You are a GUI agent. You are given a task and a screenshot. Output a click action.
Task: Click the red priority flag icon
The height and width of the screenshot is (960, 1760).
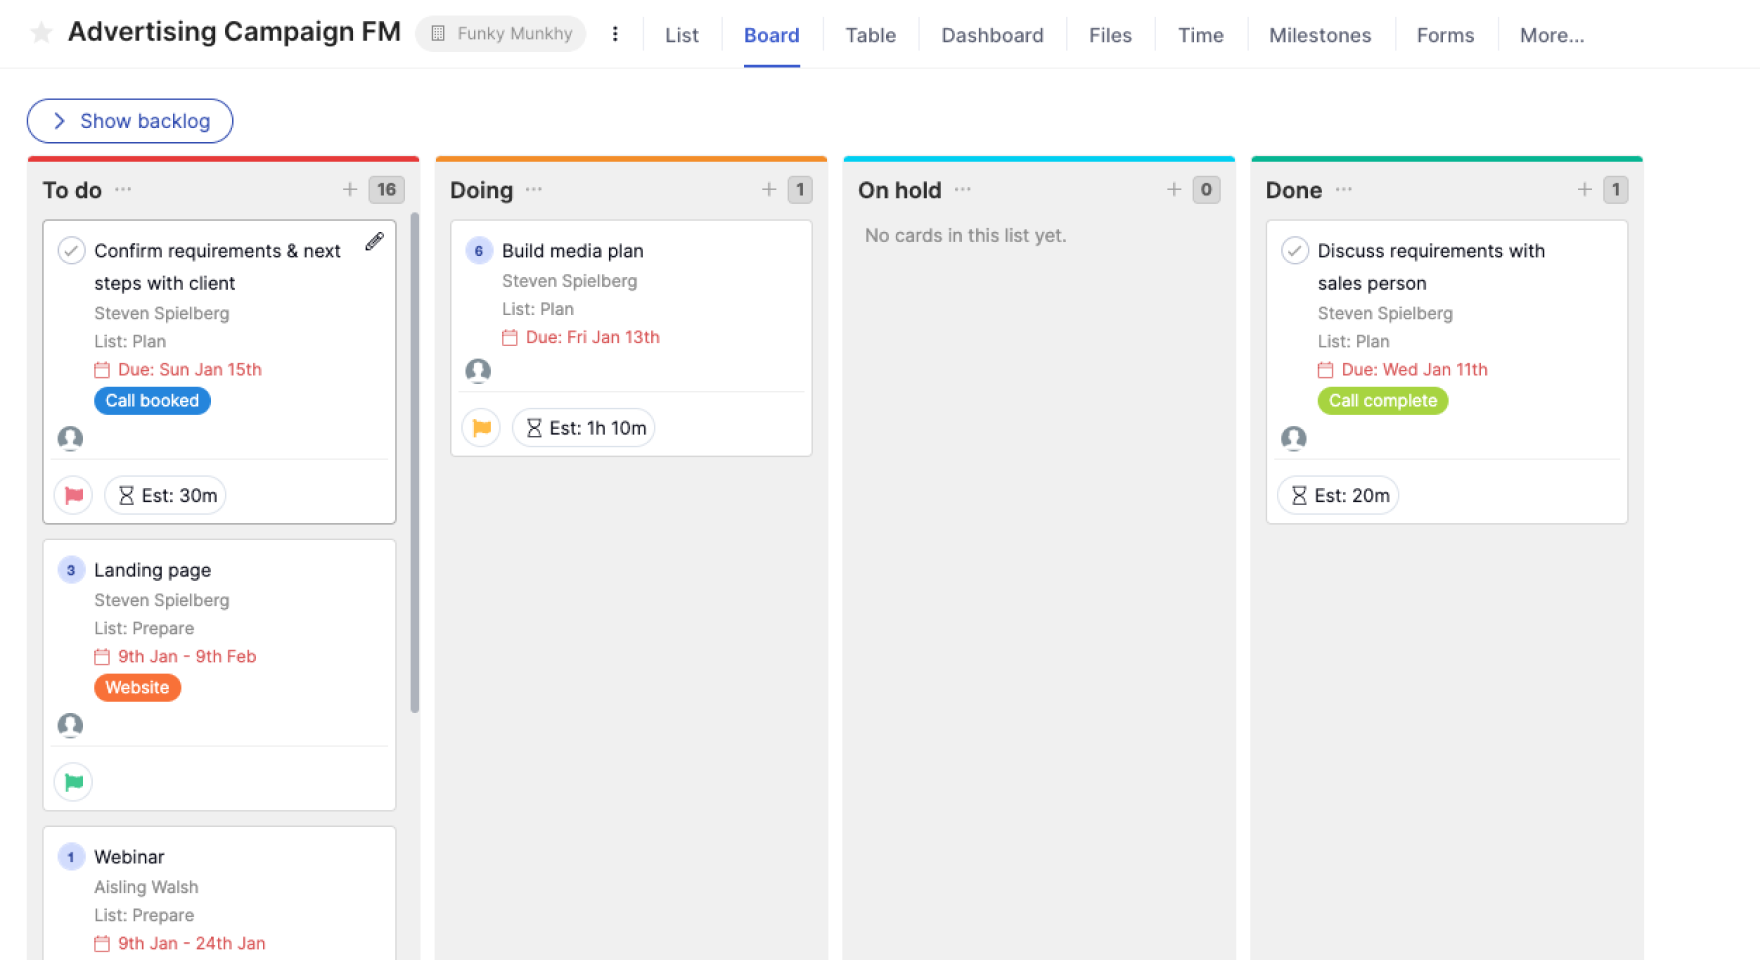[x=73, y=495]
